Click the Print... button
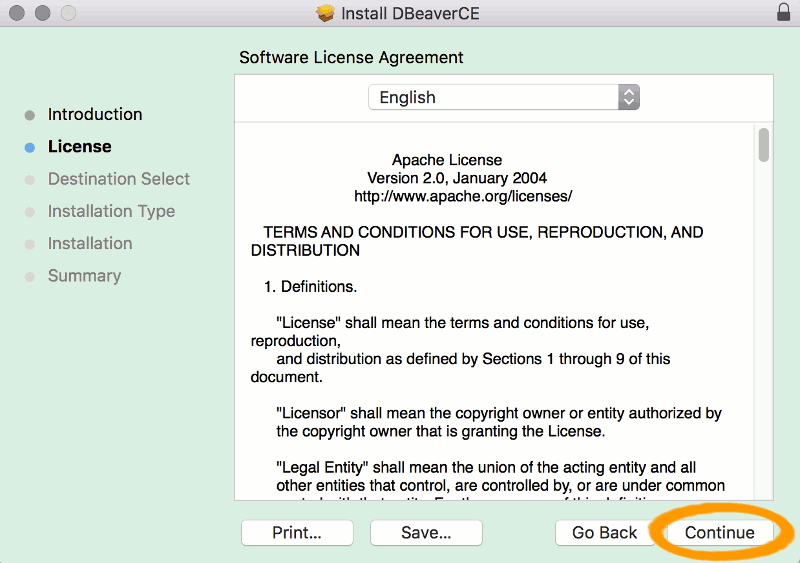Viewport: 800px width, 563px height. [x=297, y=532]
